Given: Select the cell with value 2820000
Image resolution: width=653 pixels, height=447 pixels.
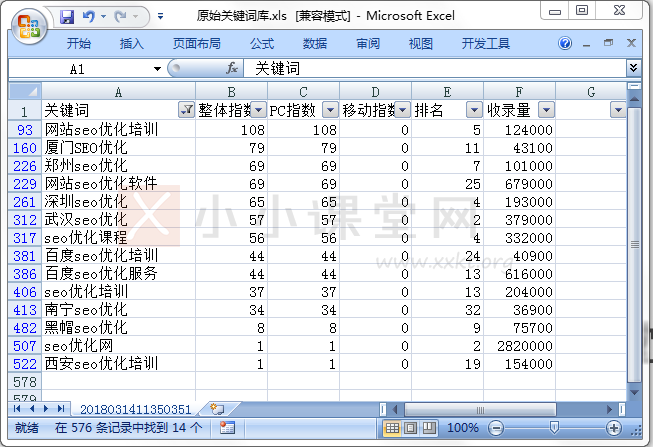Looking at the screenshot, I should pyautogui.click(x=519, y=346).
